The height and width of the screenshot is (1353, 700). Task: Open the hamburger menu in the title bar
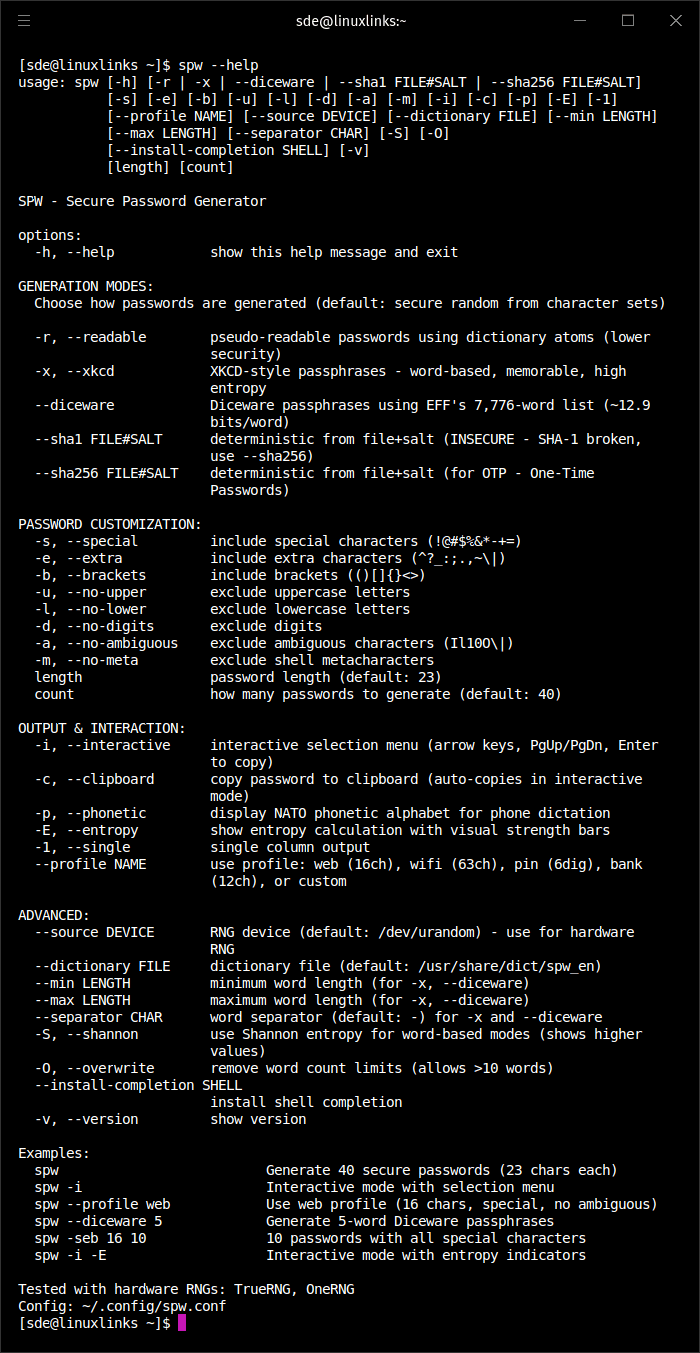24,20
